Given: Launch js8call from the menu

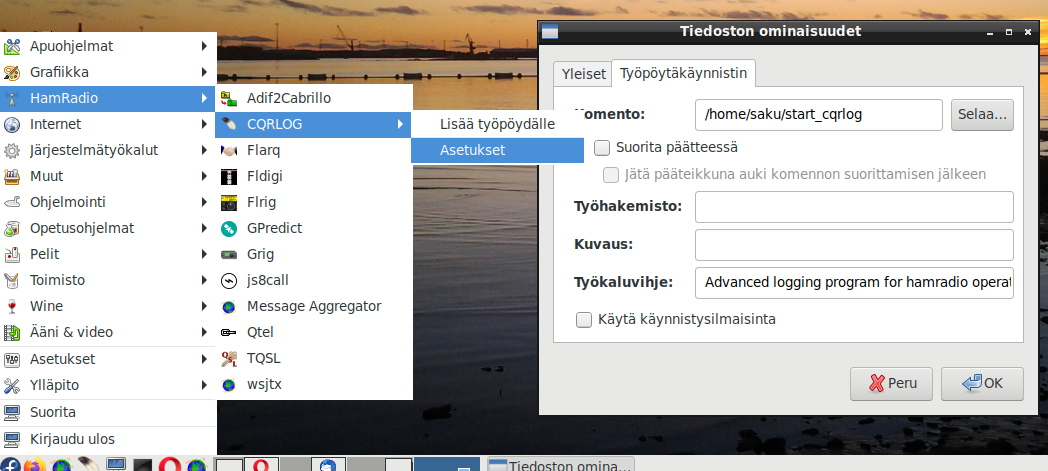Looking at the screenshot, I should click(314, 281).
